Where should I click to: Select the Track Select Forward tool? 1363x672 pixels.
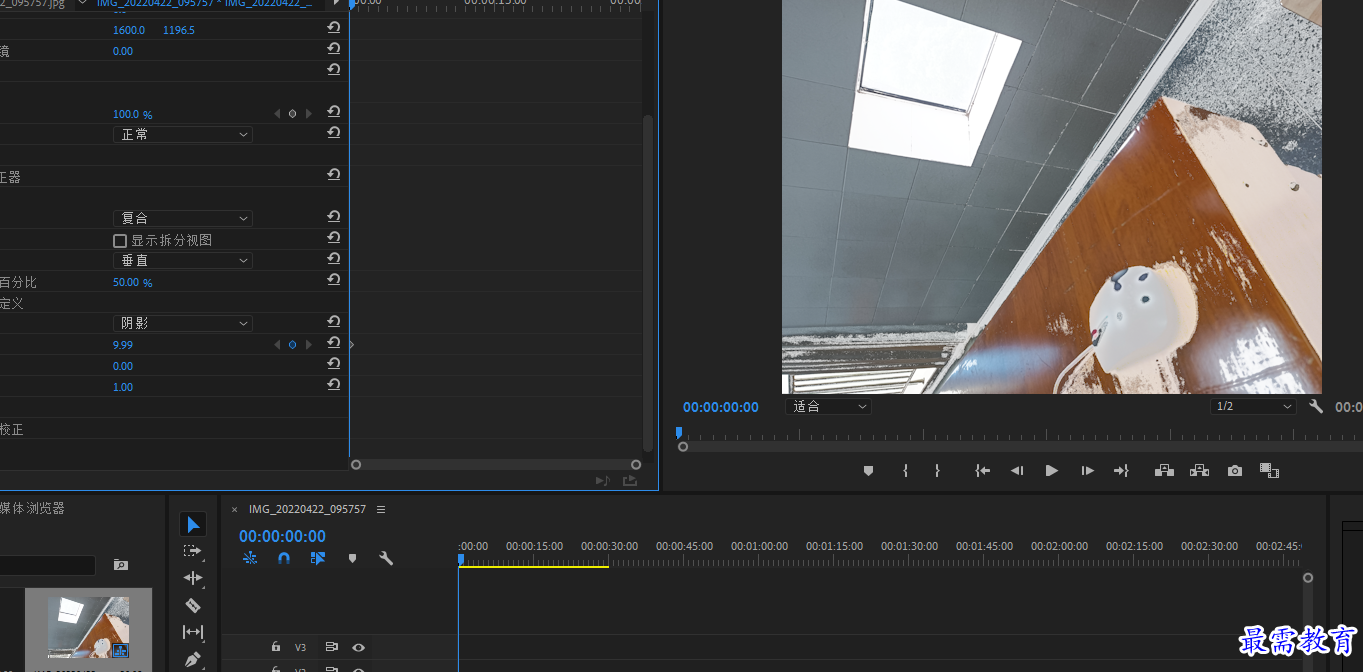click(x=193, y=551)
